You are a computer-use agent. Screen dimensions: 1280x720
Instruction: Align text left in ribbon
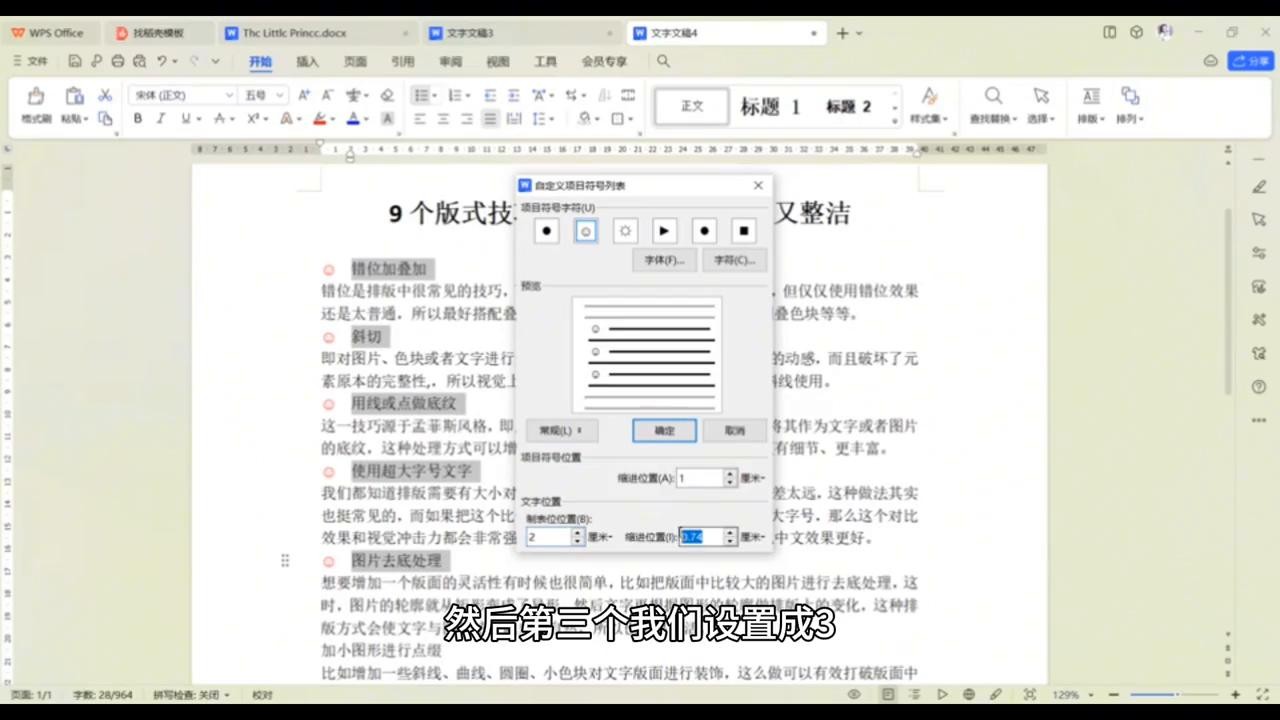click(419, 118)
